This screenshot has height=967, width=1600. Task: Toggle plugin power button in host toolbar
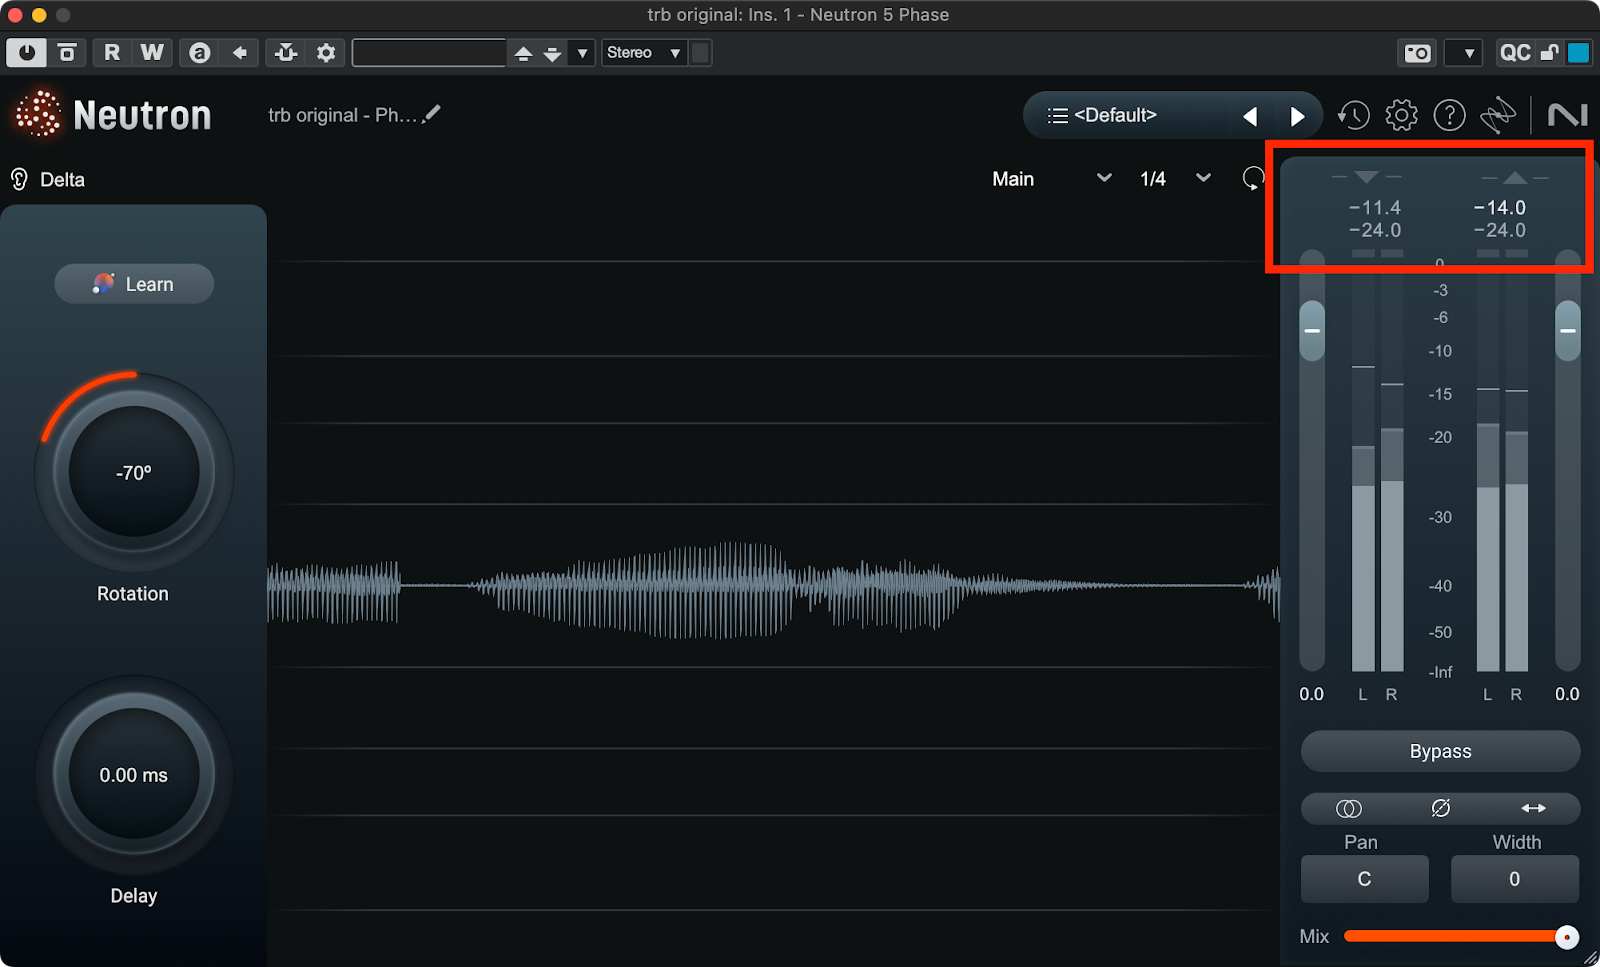click(26, 53)
